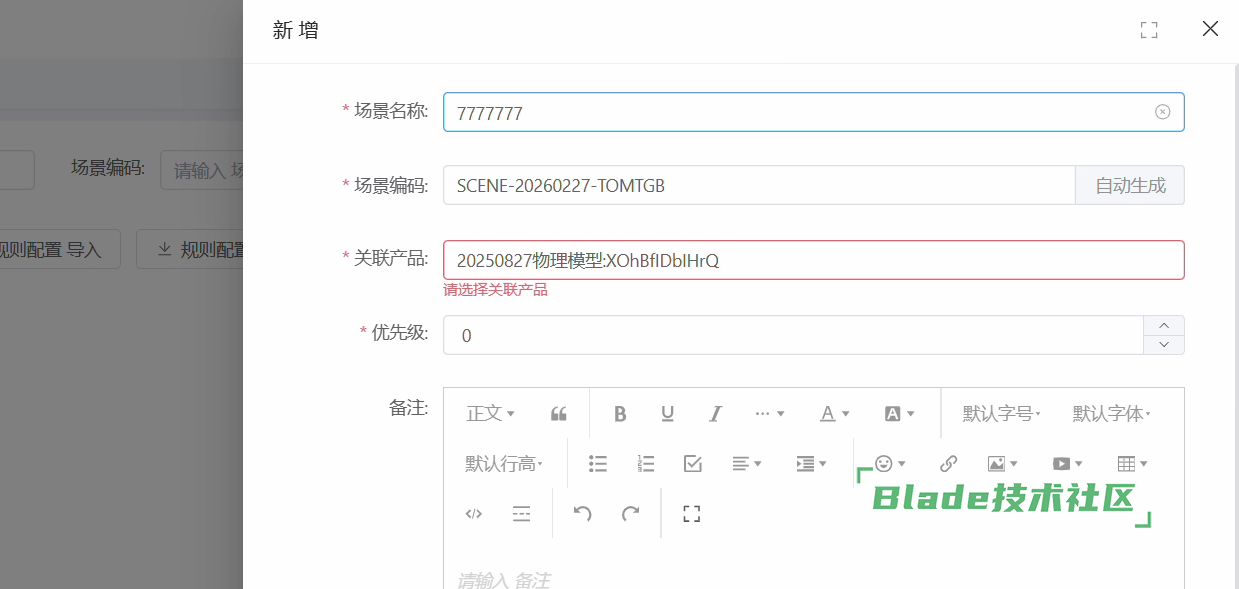
Task: Regenerate the scene code with 自动生成
Action: (x=1130, y=185)
